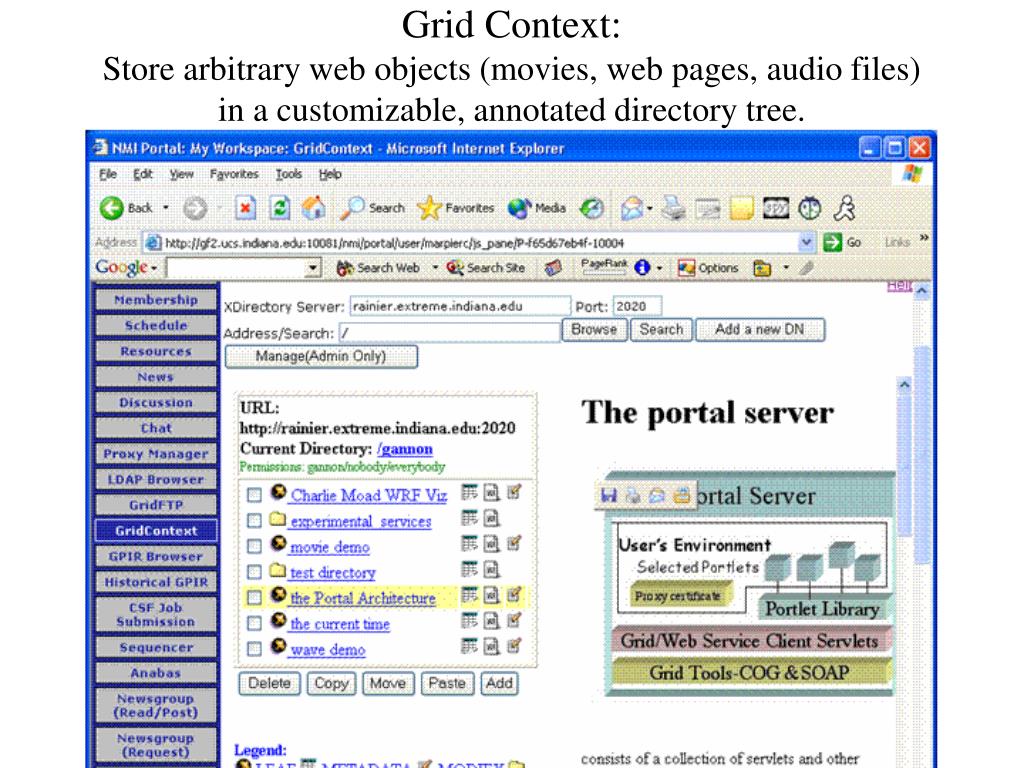Open Google toolbar Options
This screenshot has width=1024, height=768.
(708, 268)
